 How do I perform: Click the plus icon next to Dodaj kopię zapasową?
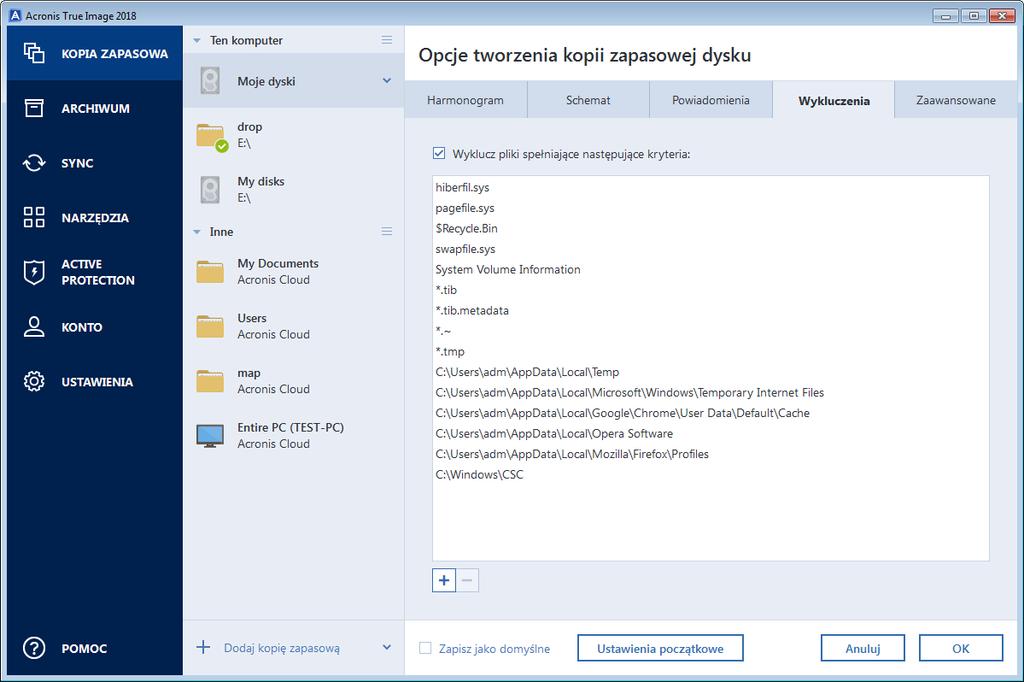(203, 647)
